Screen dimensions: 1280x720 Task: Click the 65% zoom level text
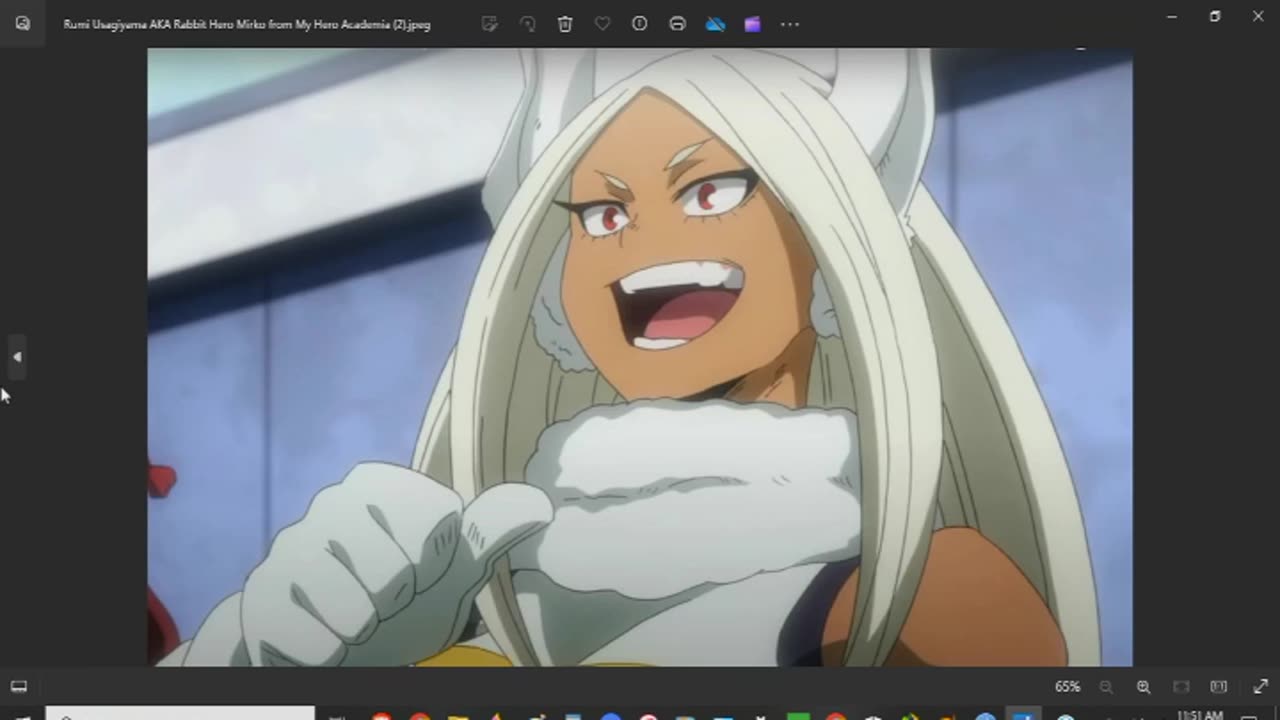[x=1067, y=687]
